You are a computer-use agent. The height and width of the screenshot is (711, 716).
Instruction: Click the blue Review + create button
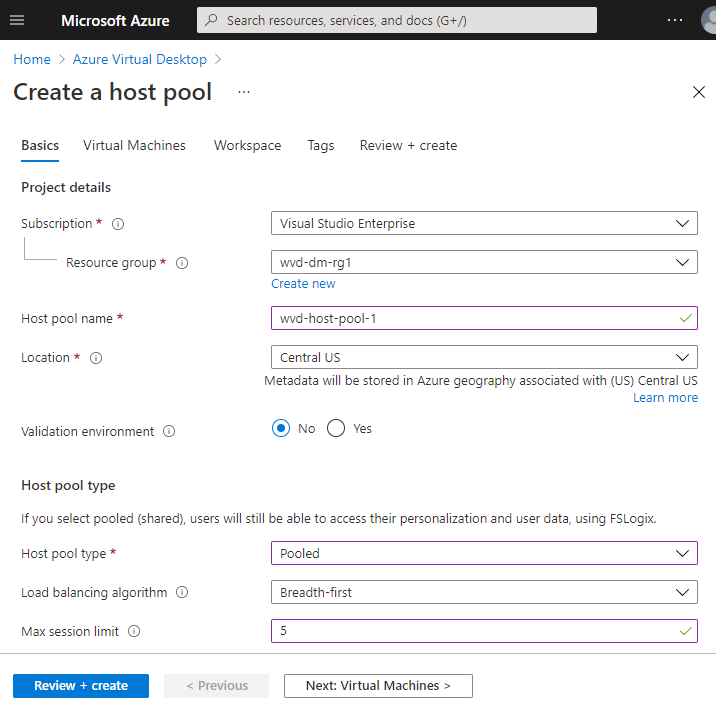pyautogui.click(x=81, y=686)
